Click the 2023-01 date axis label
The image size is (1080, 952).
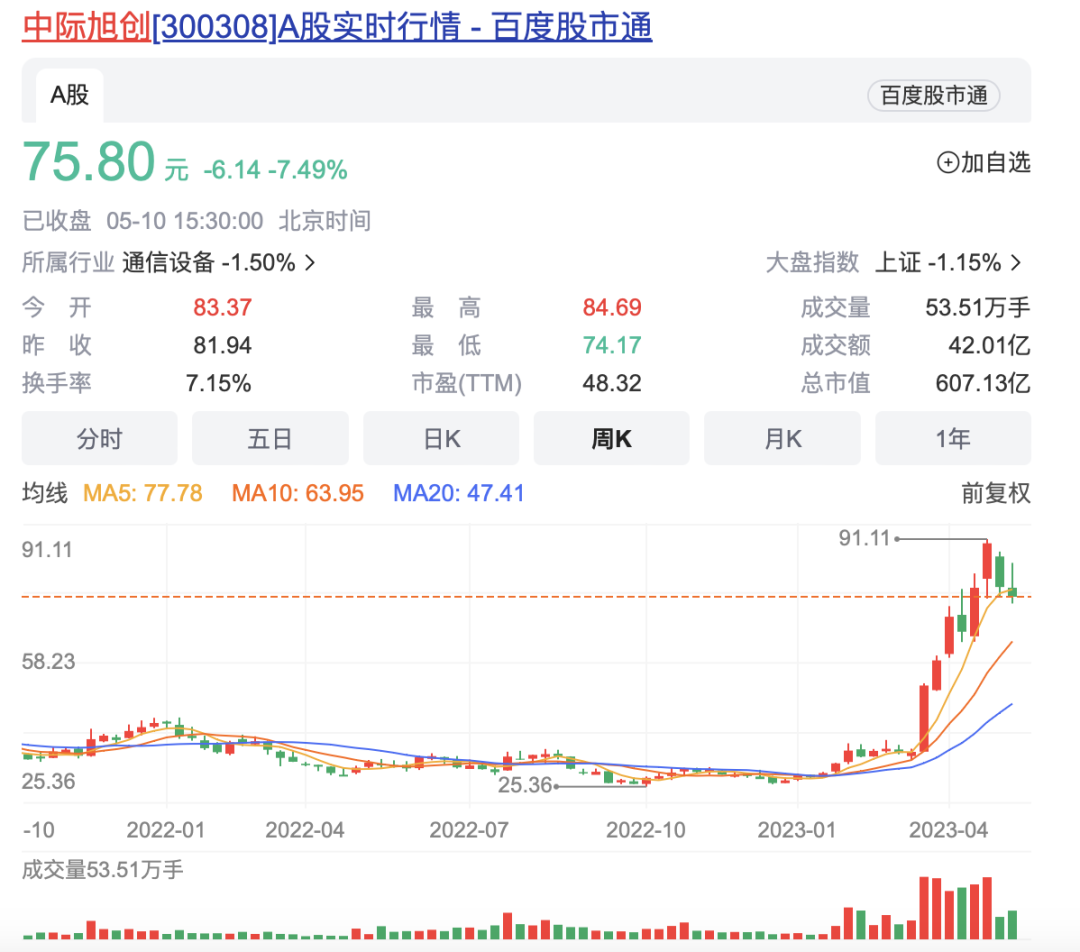[797, 830]
